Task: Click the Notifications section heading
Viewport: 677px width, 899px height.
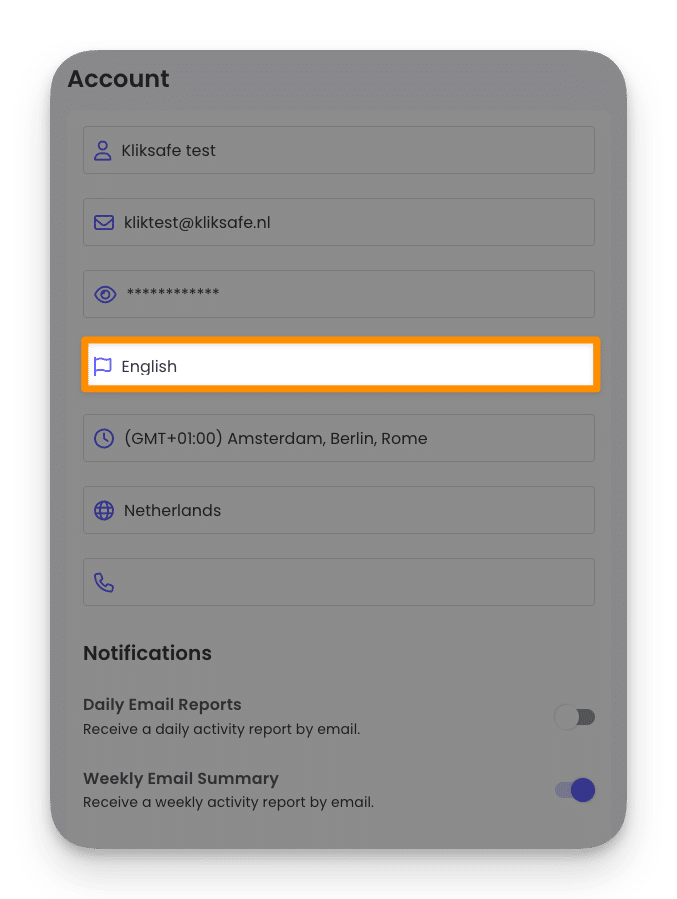Action: point(148,653)
